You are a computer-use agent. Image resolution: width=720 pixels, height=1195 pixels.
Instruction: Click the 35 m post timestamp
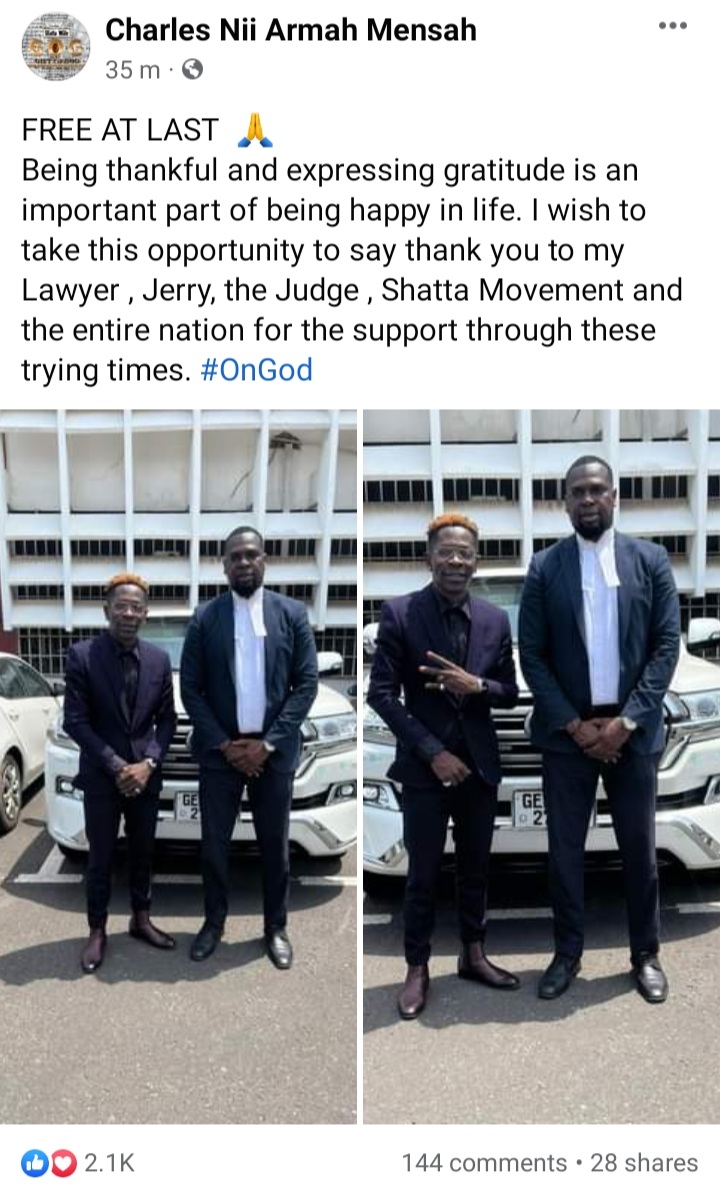[x=133, y=70]
